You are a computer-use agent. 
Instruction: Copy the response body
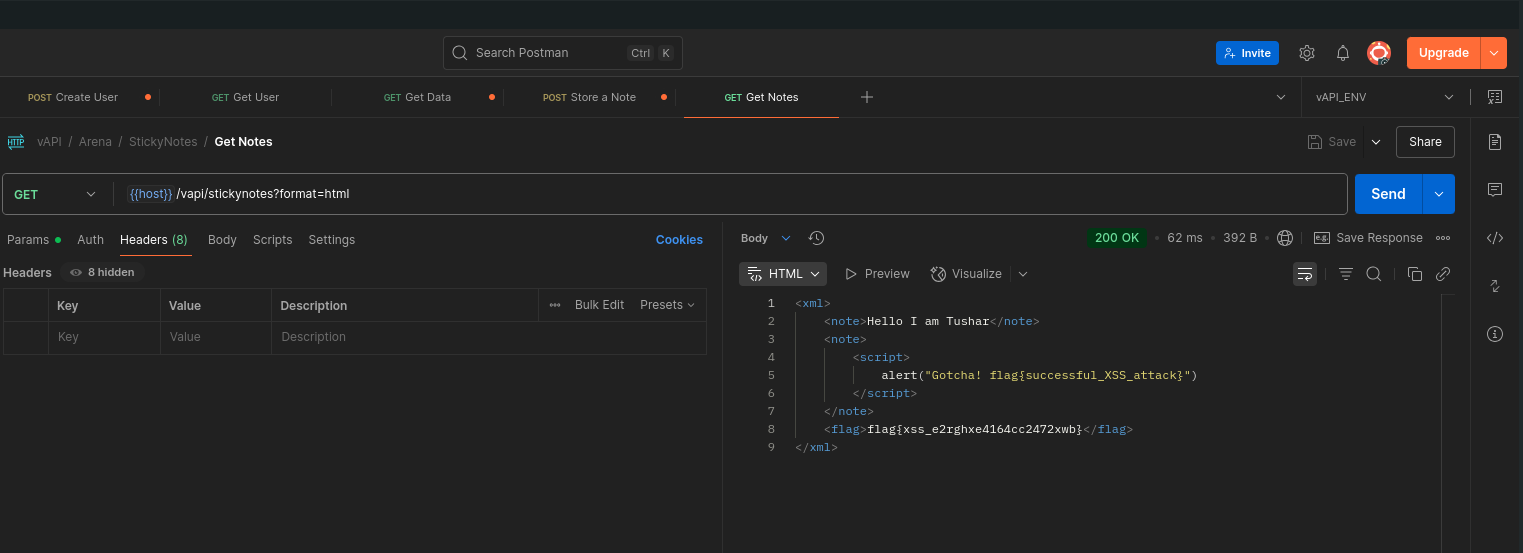click(x=1414, y=274)
